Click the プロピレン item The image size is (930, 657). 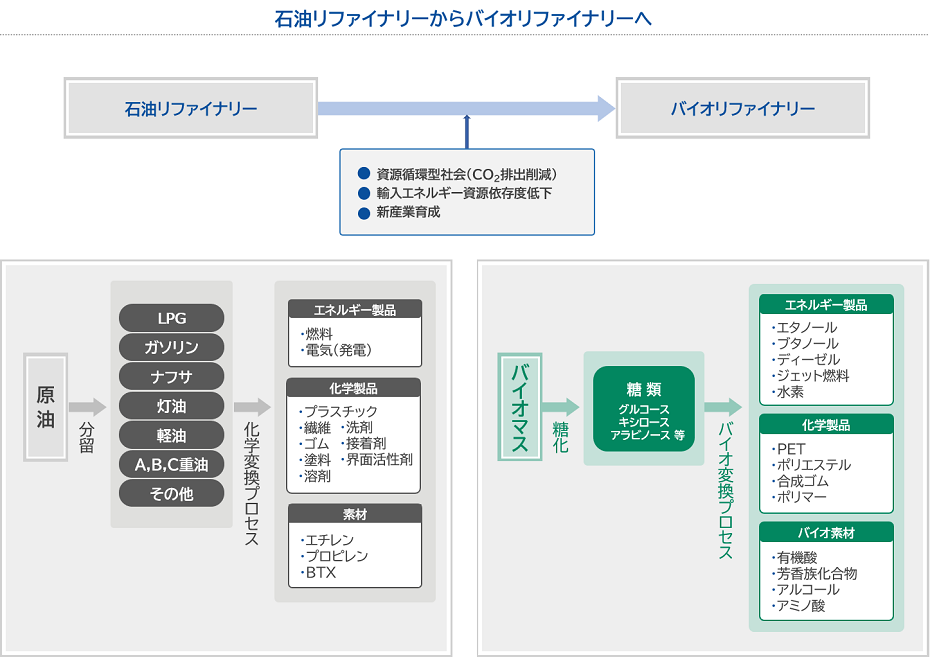coord(335,556)
